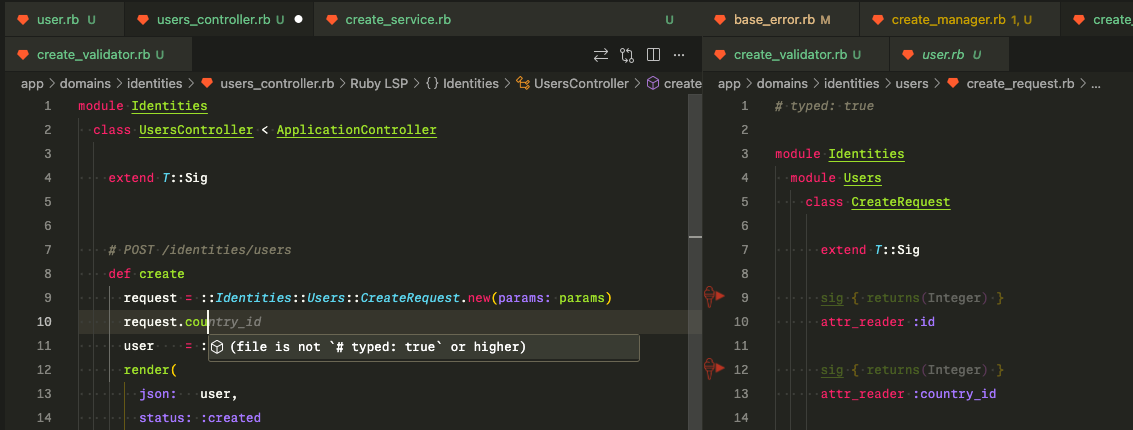Open the '{} Identities' module breadcrumb
1133x430 pixels.
(x=462, y=84)
